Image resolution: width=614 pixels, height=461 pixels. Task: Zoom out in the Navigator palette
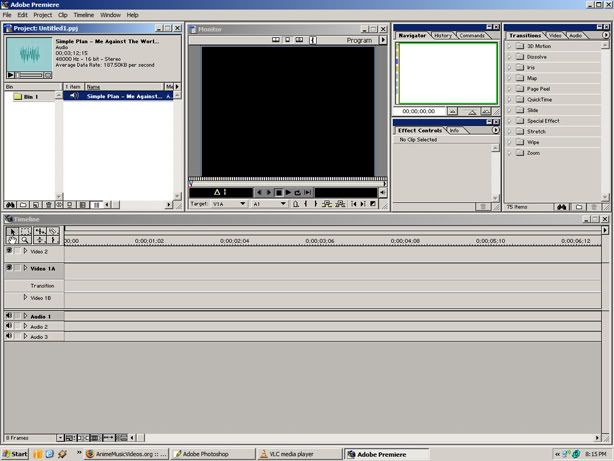coord(453,112)
